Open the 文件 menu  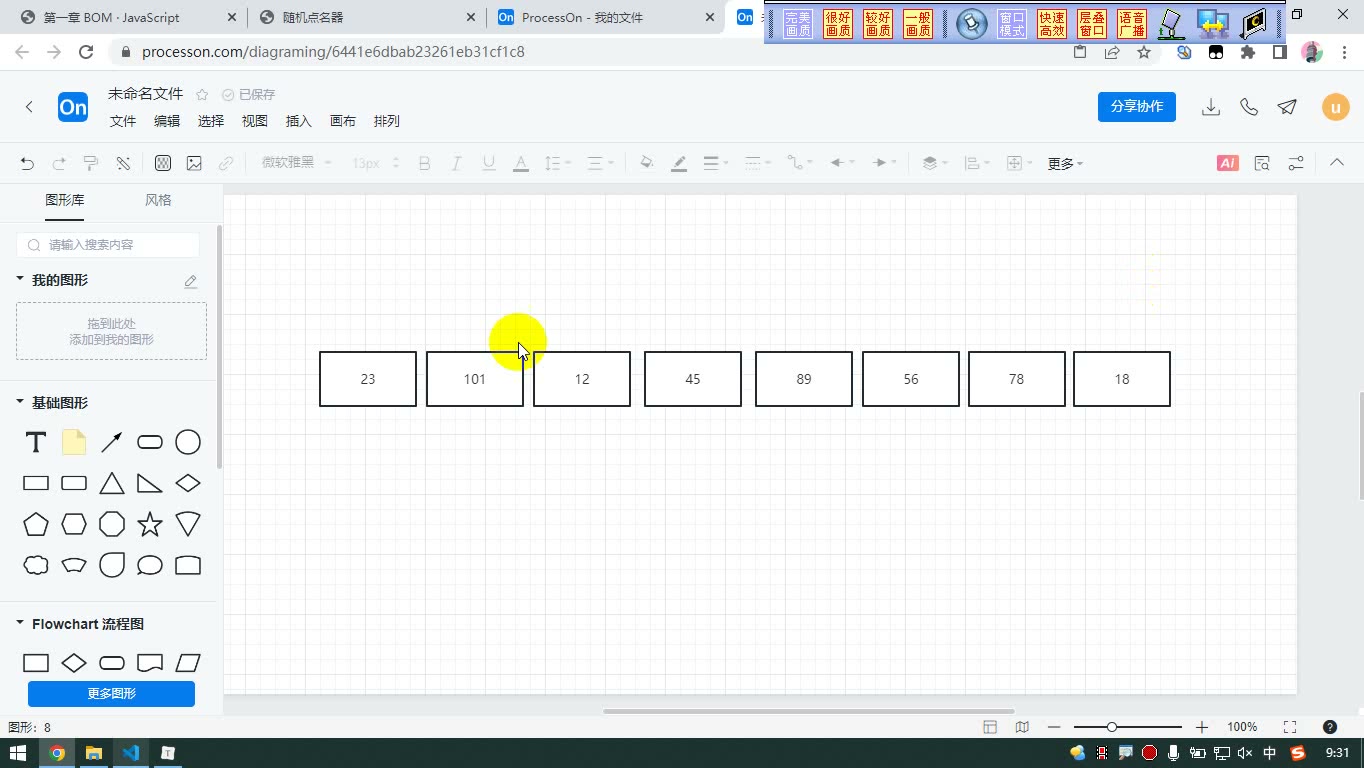tap(123, 121)
